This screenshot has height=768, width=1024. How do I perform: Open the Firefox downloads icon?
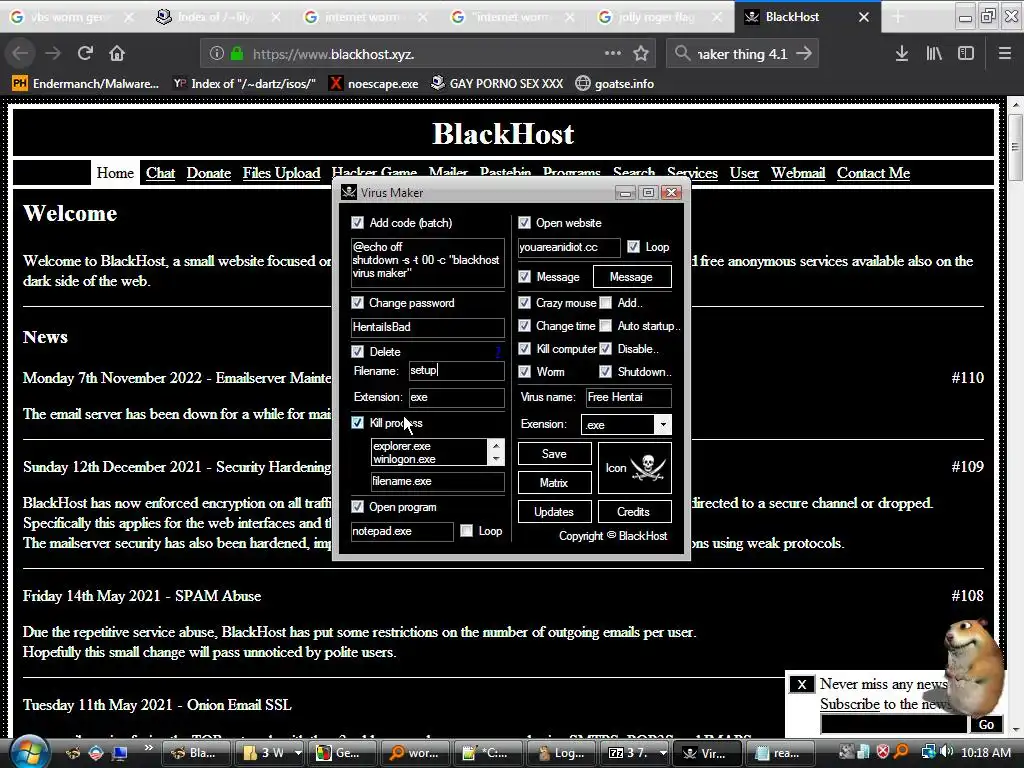(x=901, y=54)
